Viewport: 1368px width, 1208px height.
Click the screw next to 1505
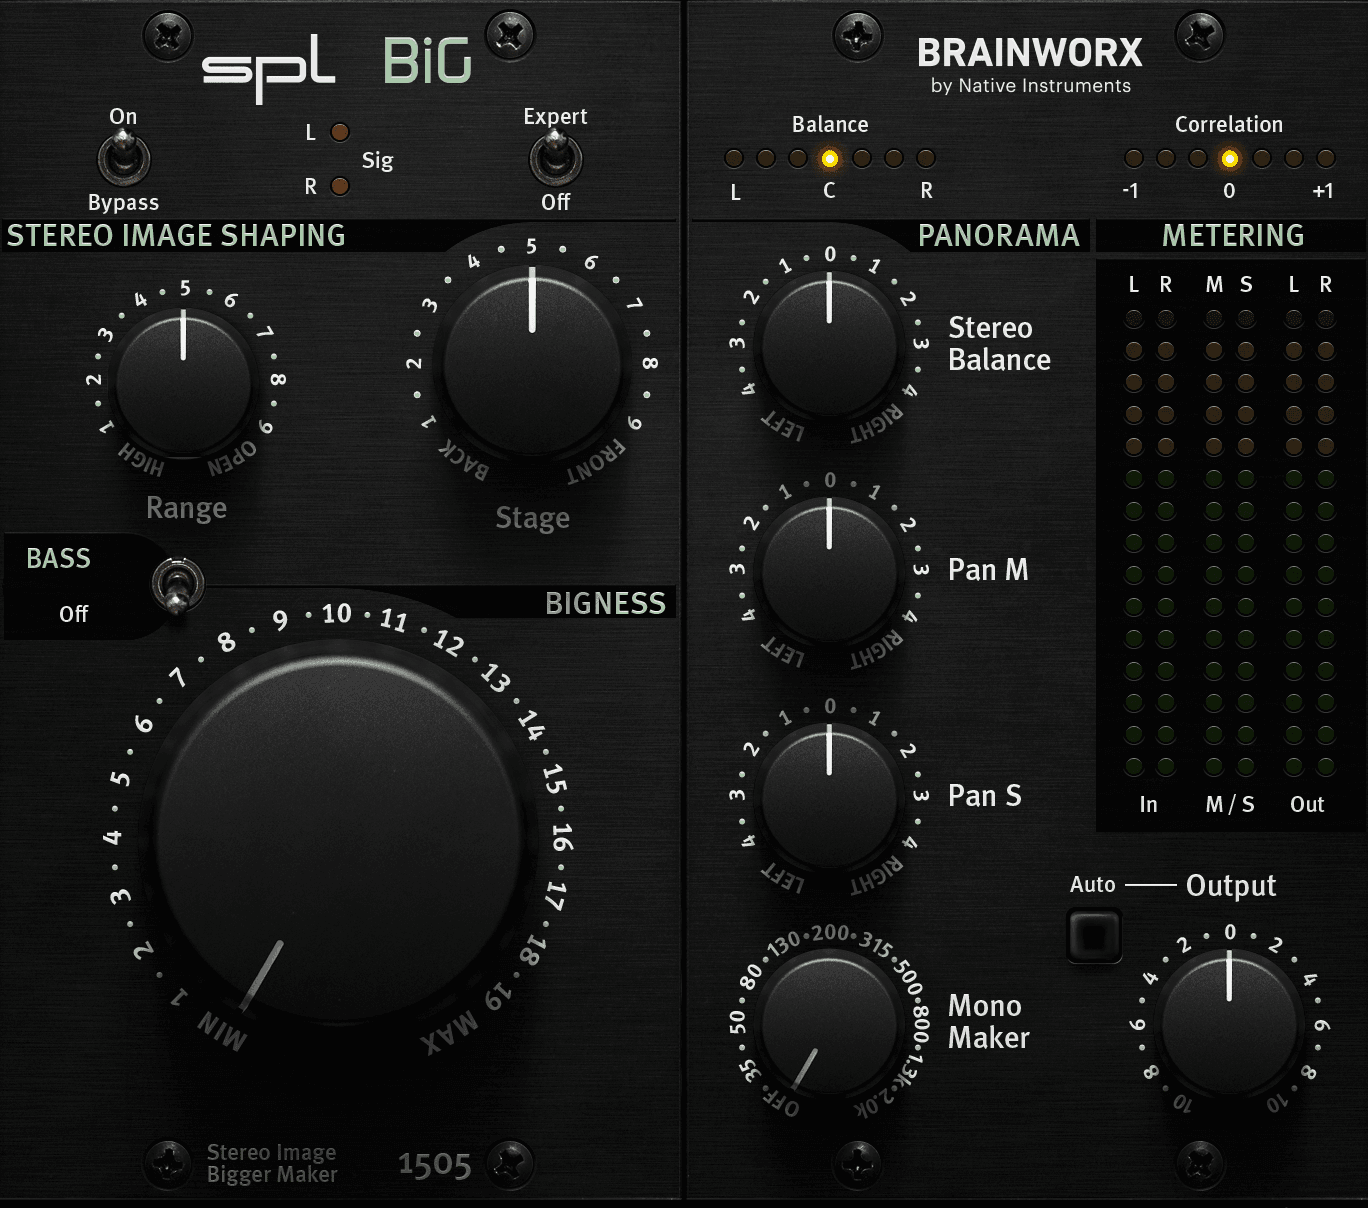(x=510, y=1164)
